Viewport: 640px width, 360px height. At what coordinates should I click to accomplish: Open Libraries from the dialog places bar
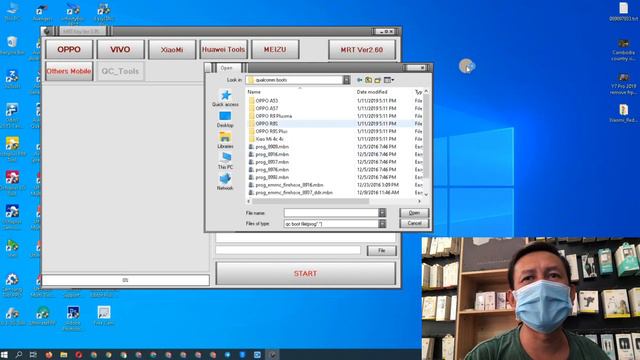225,140
